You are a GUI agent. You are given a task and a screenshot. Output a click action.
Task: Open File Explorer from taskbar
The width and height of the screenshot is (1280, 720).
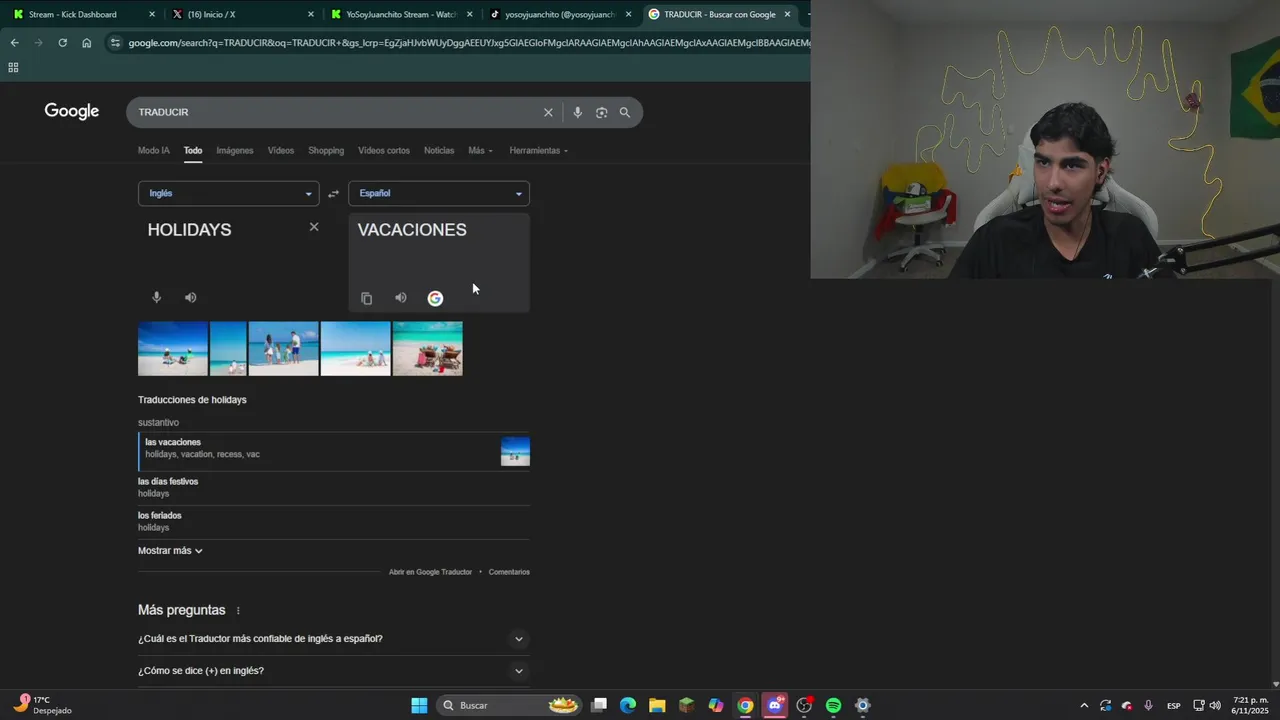[x=657, y=705]
